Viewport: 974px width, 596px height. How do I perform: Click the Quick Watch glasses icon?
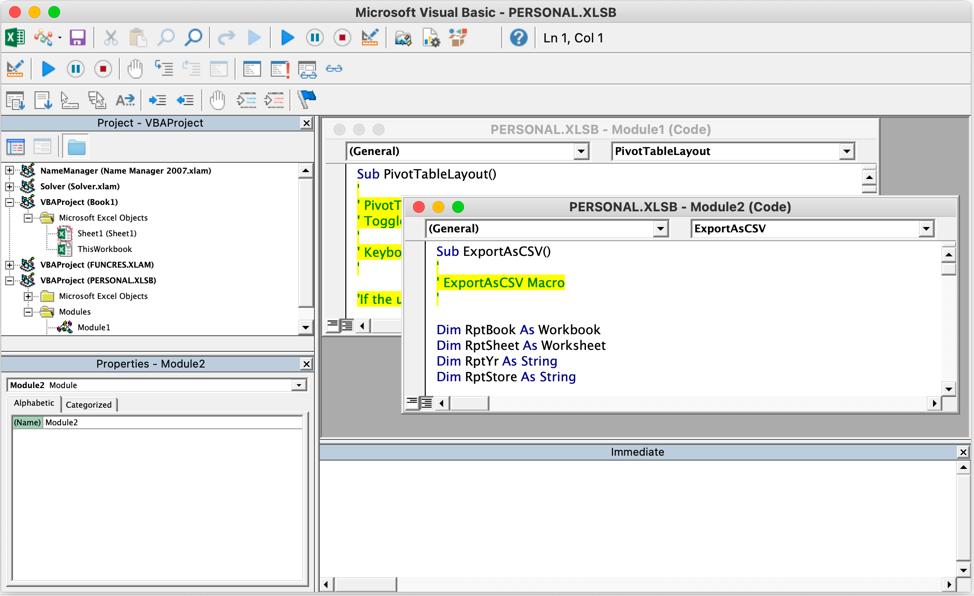tap(334, 68)
